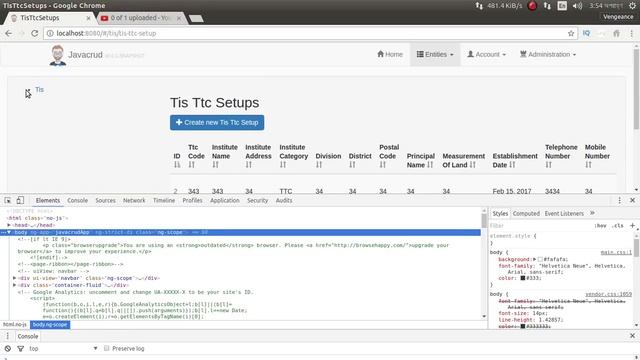Image resolution: width=640 pixels, height=360 pixels.
Task: Collapse the body element node
Action: click(x=9, y=232)
